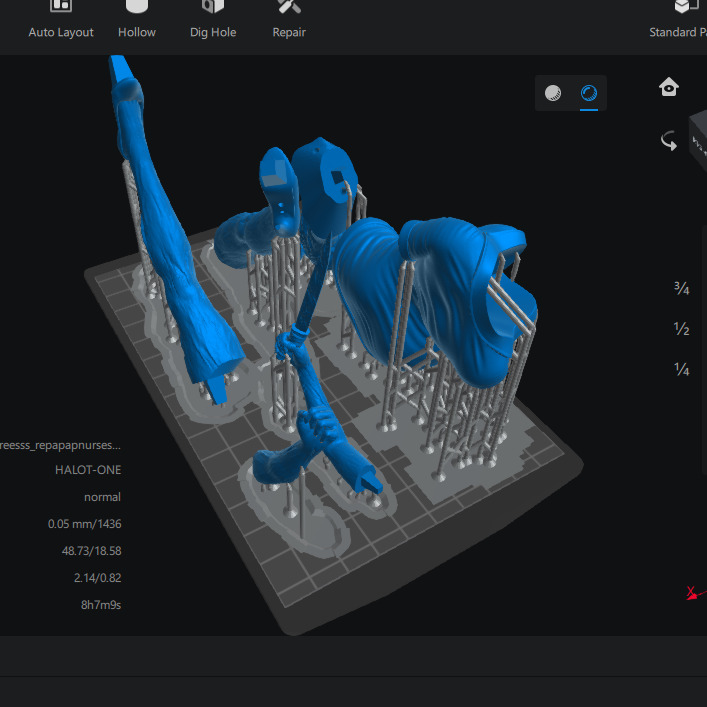Open the Repair tool

[x=289, y=20]
